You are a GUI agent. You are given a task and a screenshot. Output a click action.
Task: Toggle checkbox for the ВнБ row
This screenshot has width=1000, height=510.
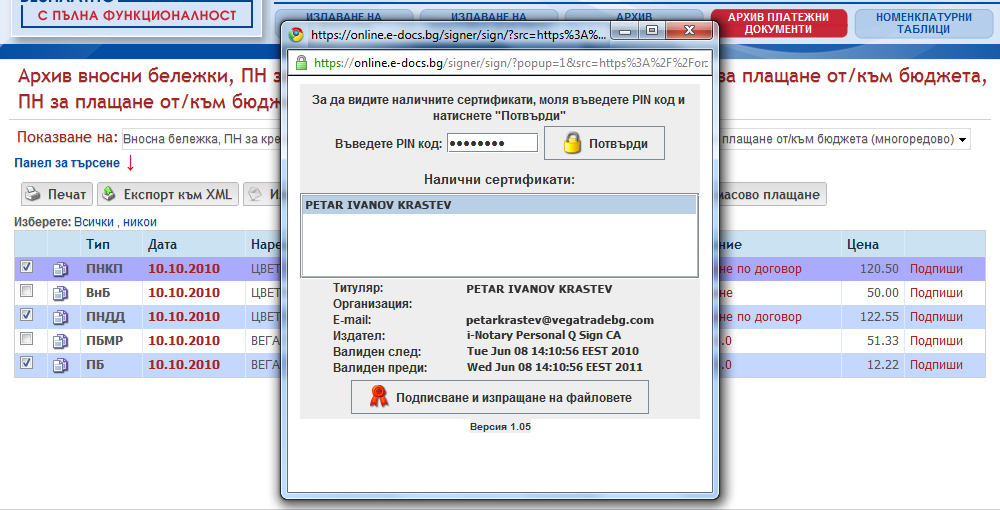26,291
